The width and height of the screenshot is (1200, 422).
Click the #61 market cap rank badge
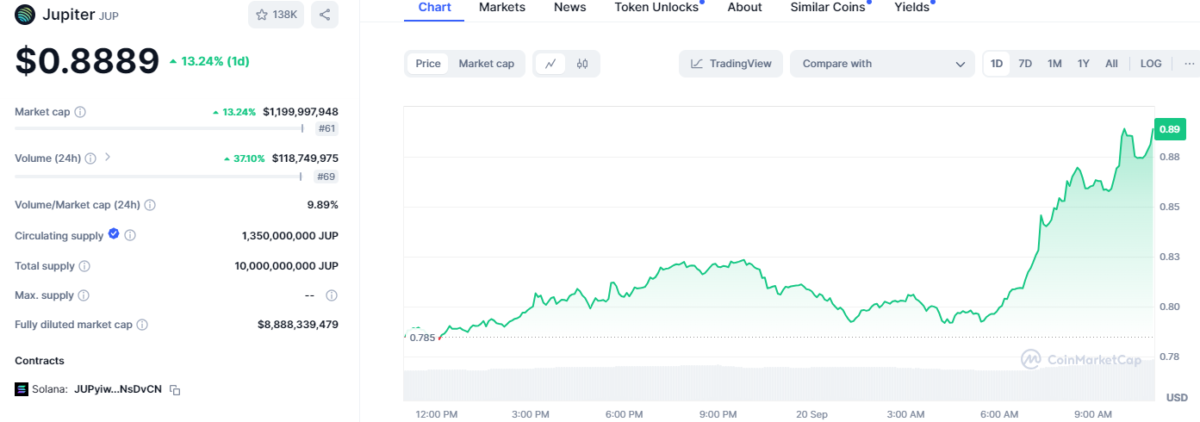click(x=326, y=129)
